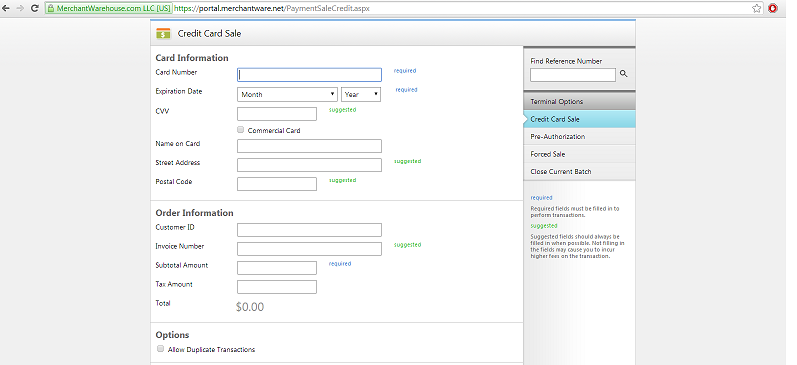Select Credit Card Sale terminal option

(x=579, y=119)
